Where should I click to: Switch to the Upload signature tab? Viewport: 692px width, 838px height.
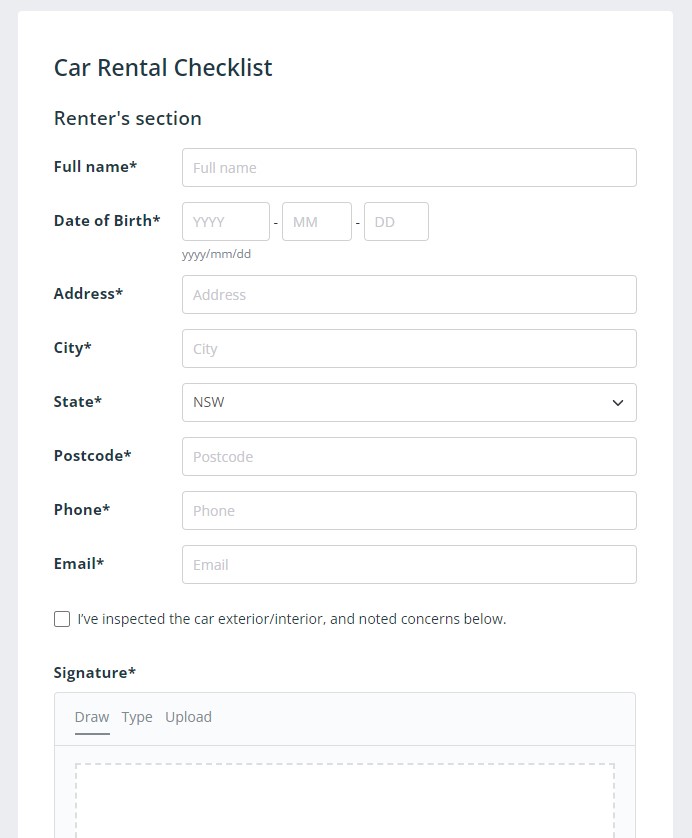(x=188, y=717)
